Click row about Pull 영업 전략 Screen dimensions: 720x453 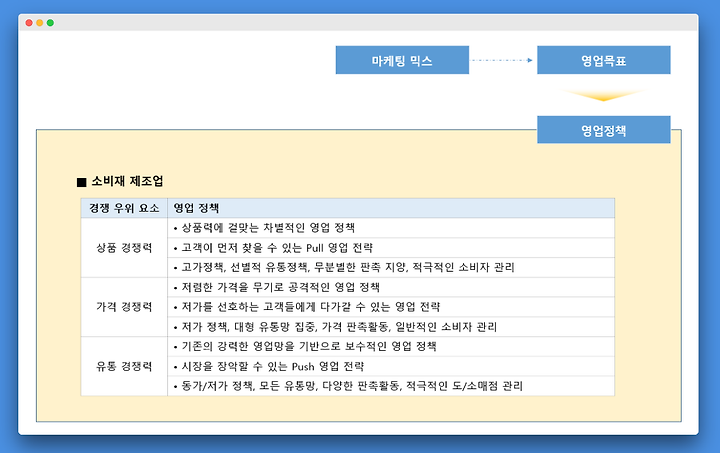coord(391,248)
